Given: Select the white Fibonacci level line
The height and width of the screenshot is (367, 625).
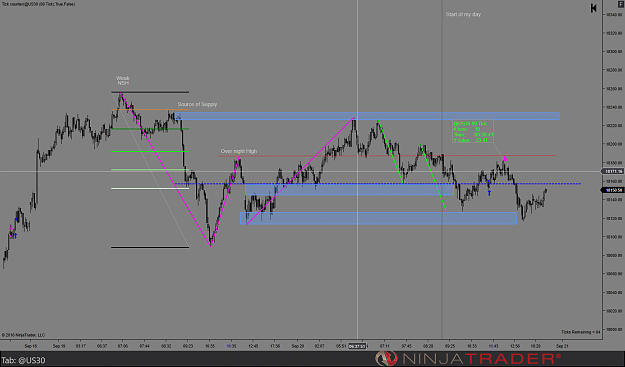Looking at the screenshot, I should tap(150, 188).
